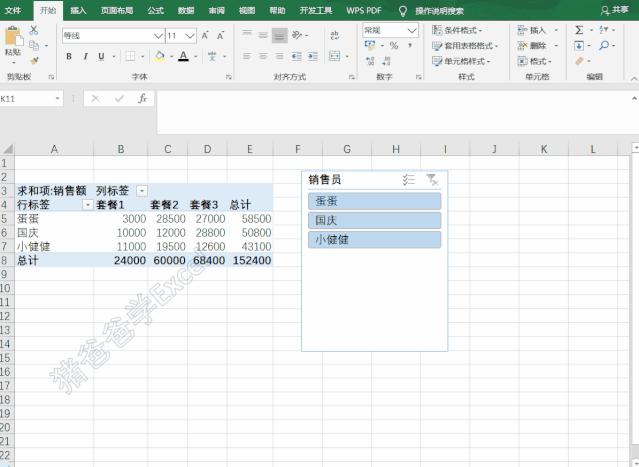Open the File tab

[13, 10]
